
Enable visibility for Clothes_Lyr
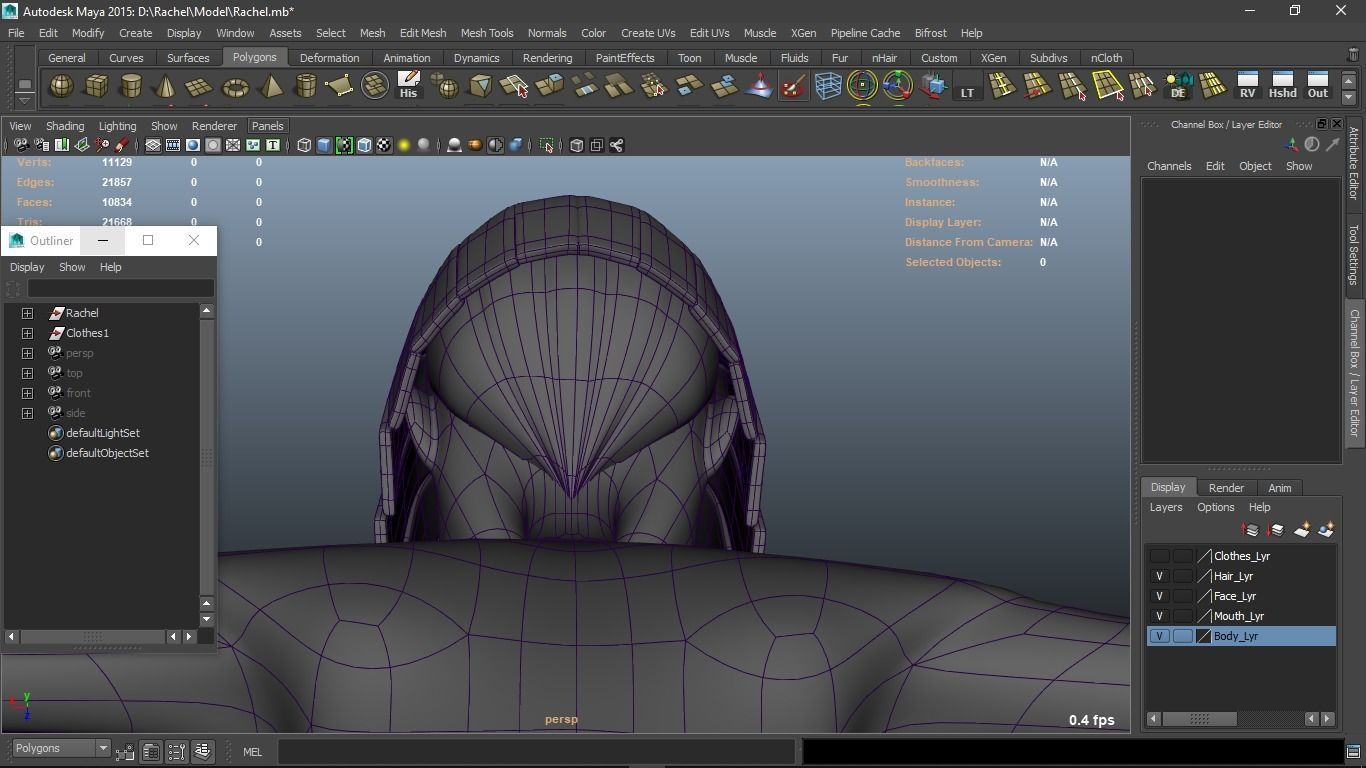coord(1159,556)
